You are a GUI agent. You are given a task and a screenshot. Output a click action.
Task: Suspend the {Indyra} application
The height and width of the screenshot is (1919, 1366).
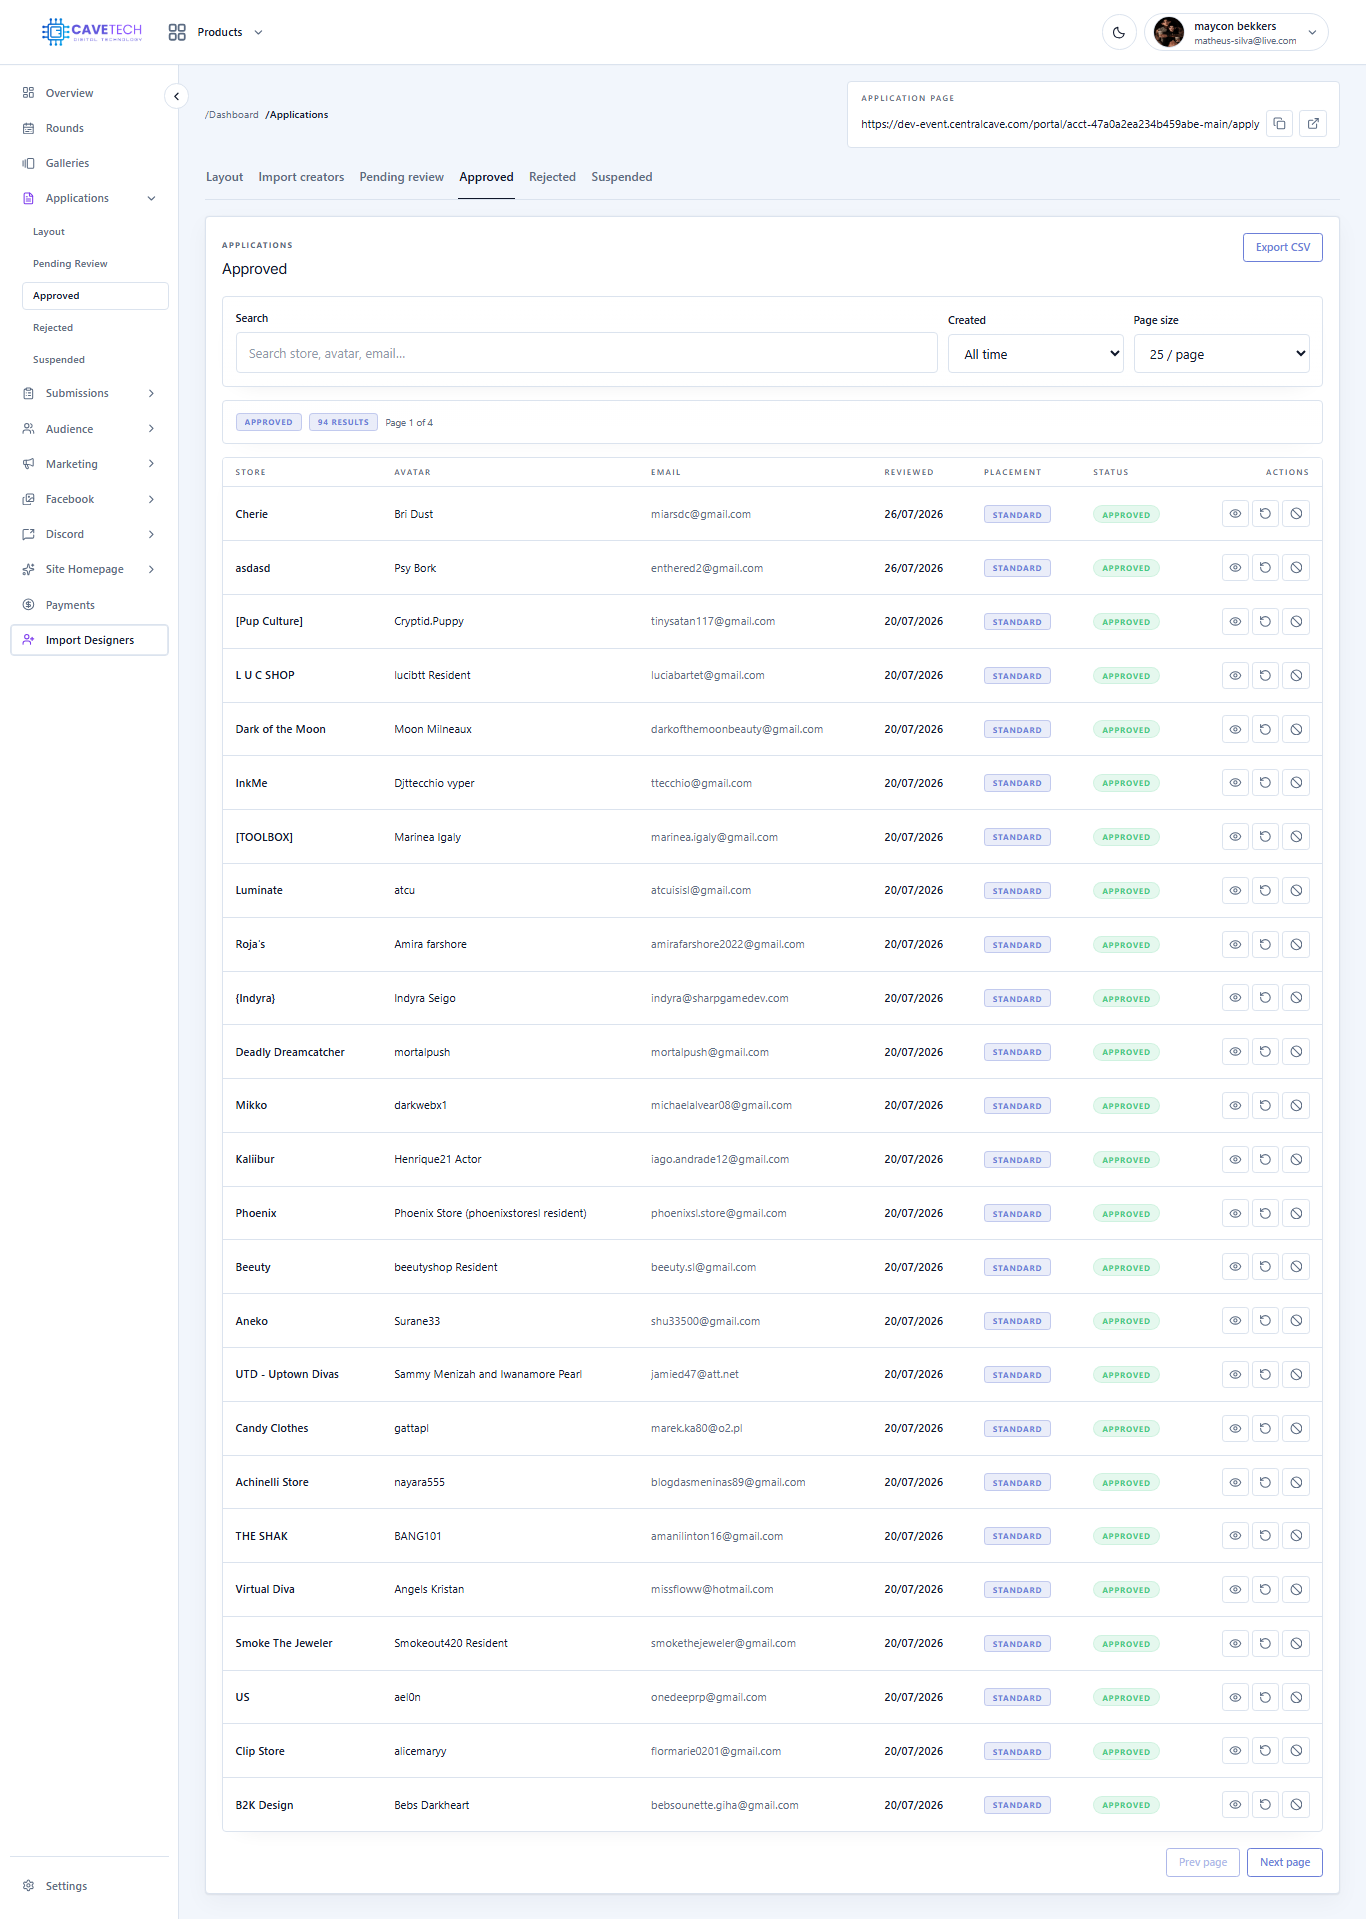coord(1296,998)
